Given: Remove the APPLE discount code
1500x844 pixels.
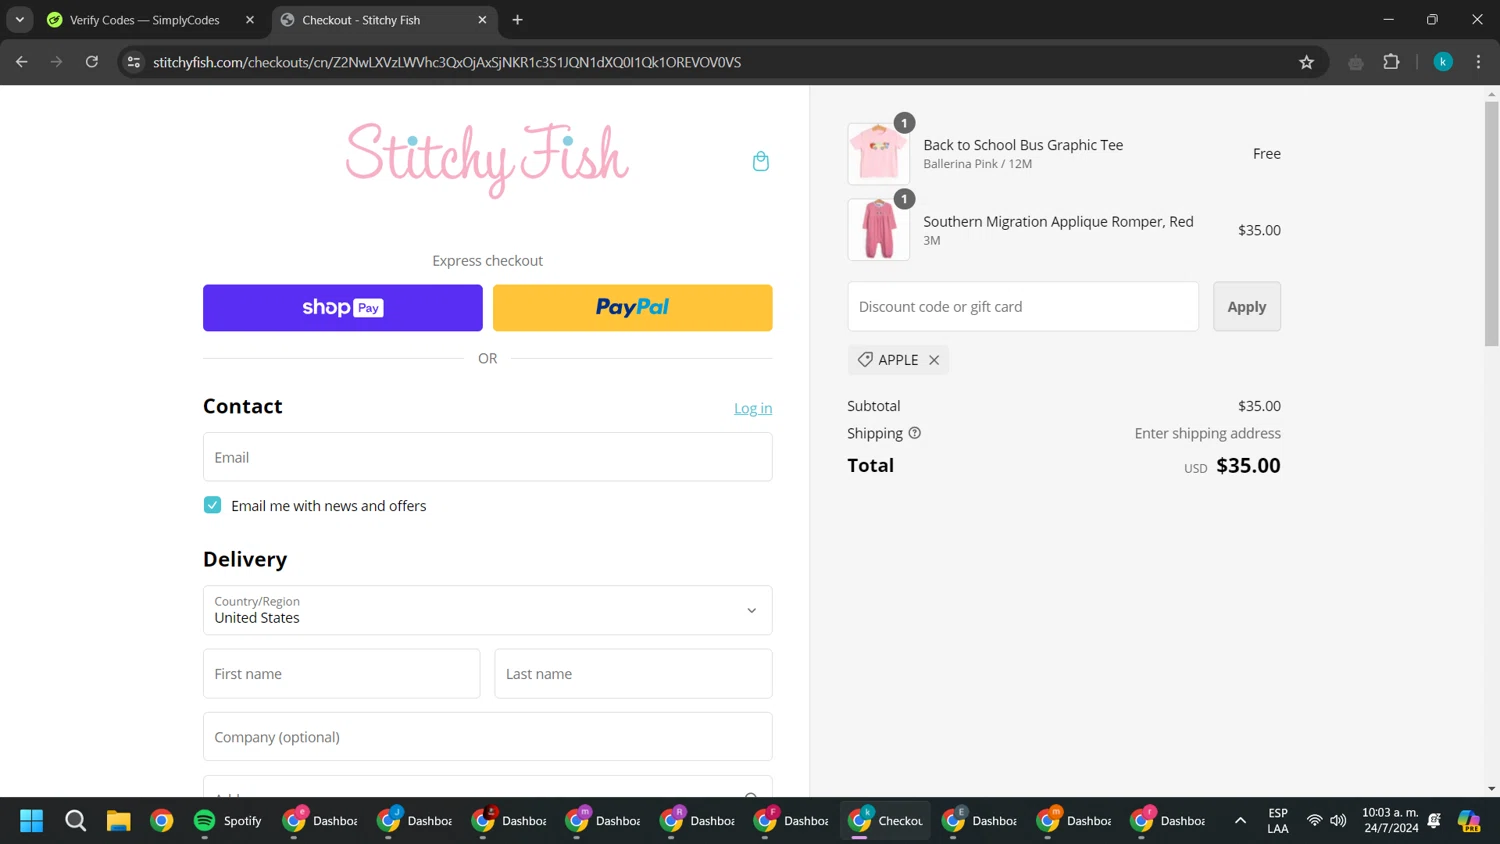Looking at the screenshot, I should [x=934, y=360].
